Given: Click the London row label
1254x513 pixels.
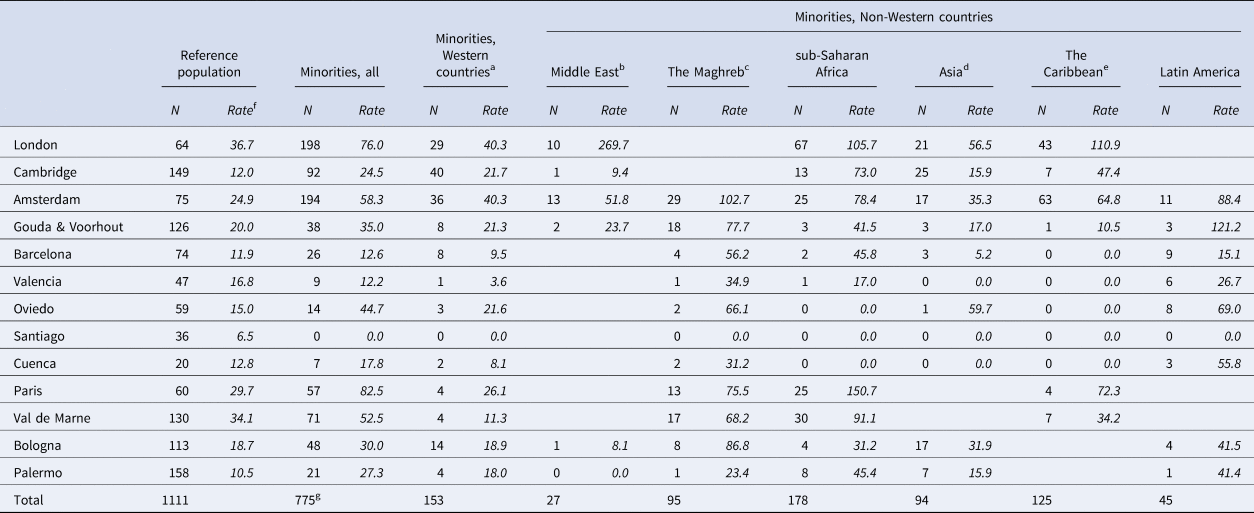Looking at the screenshot, I should tap(36, 146).
